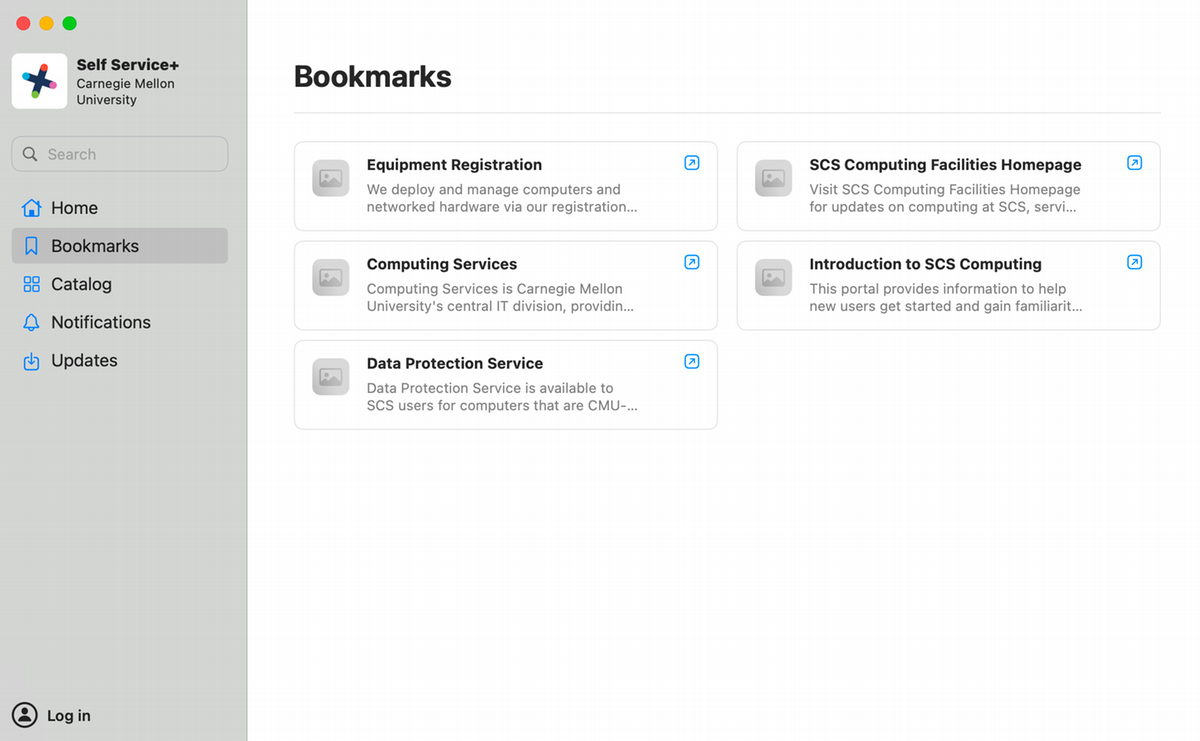The width and height of the screenshot is (1200, 741).
Task: Open Data Protection Service external link arrow
Action: pyautogui.click(x=692, y=361)
